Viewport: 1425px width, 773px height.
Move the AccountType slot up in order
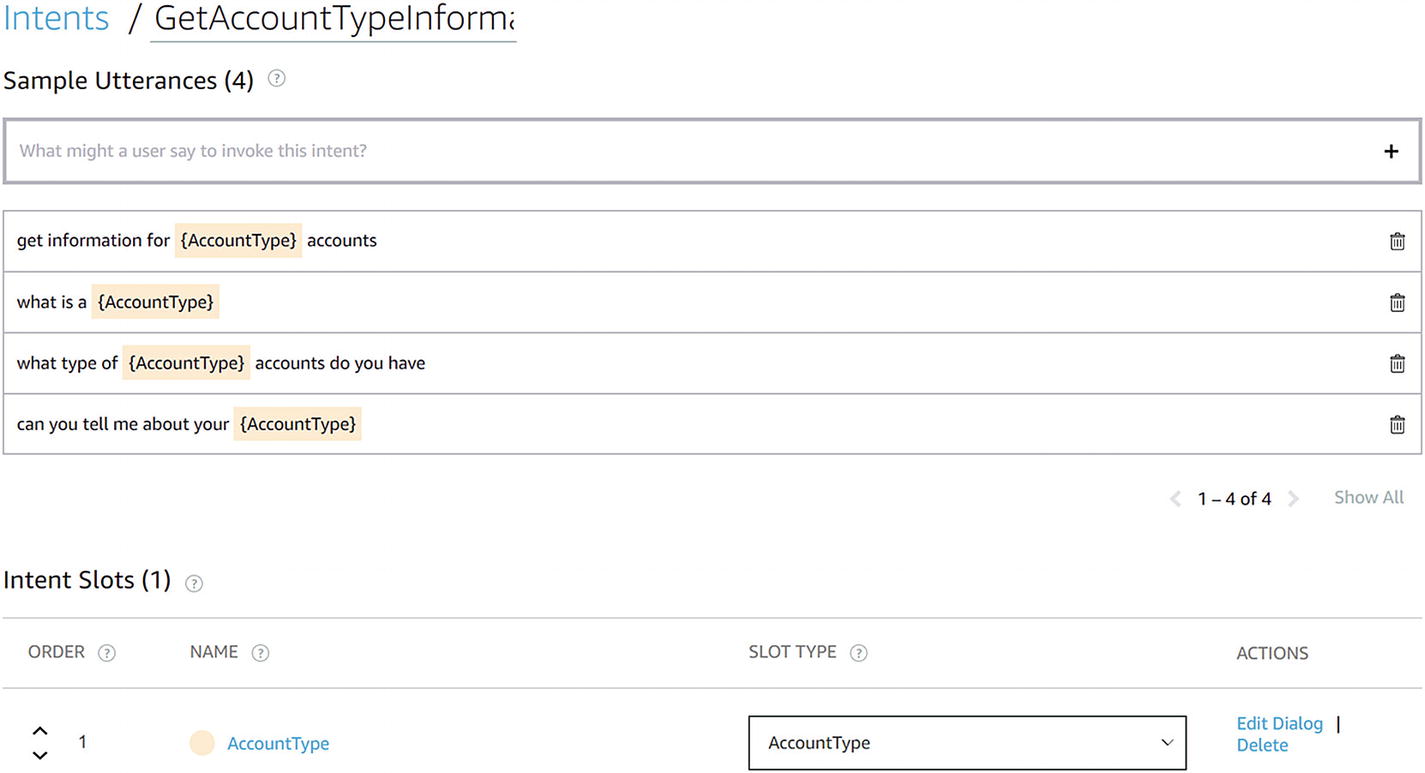40,731
